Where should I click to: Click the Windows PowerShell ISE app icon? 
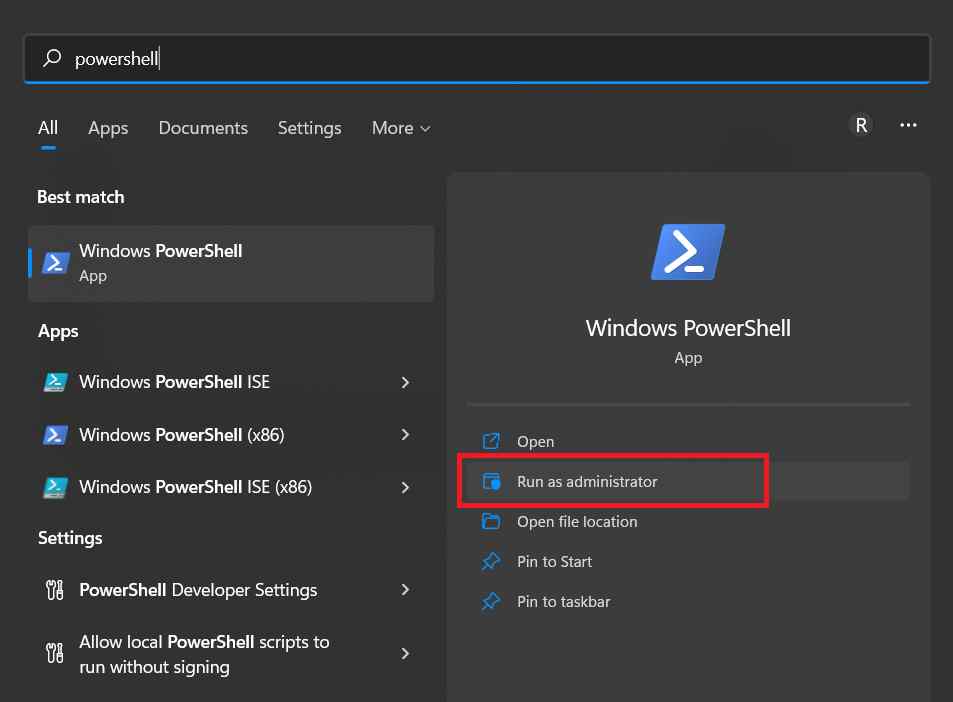pos(55,382)
